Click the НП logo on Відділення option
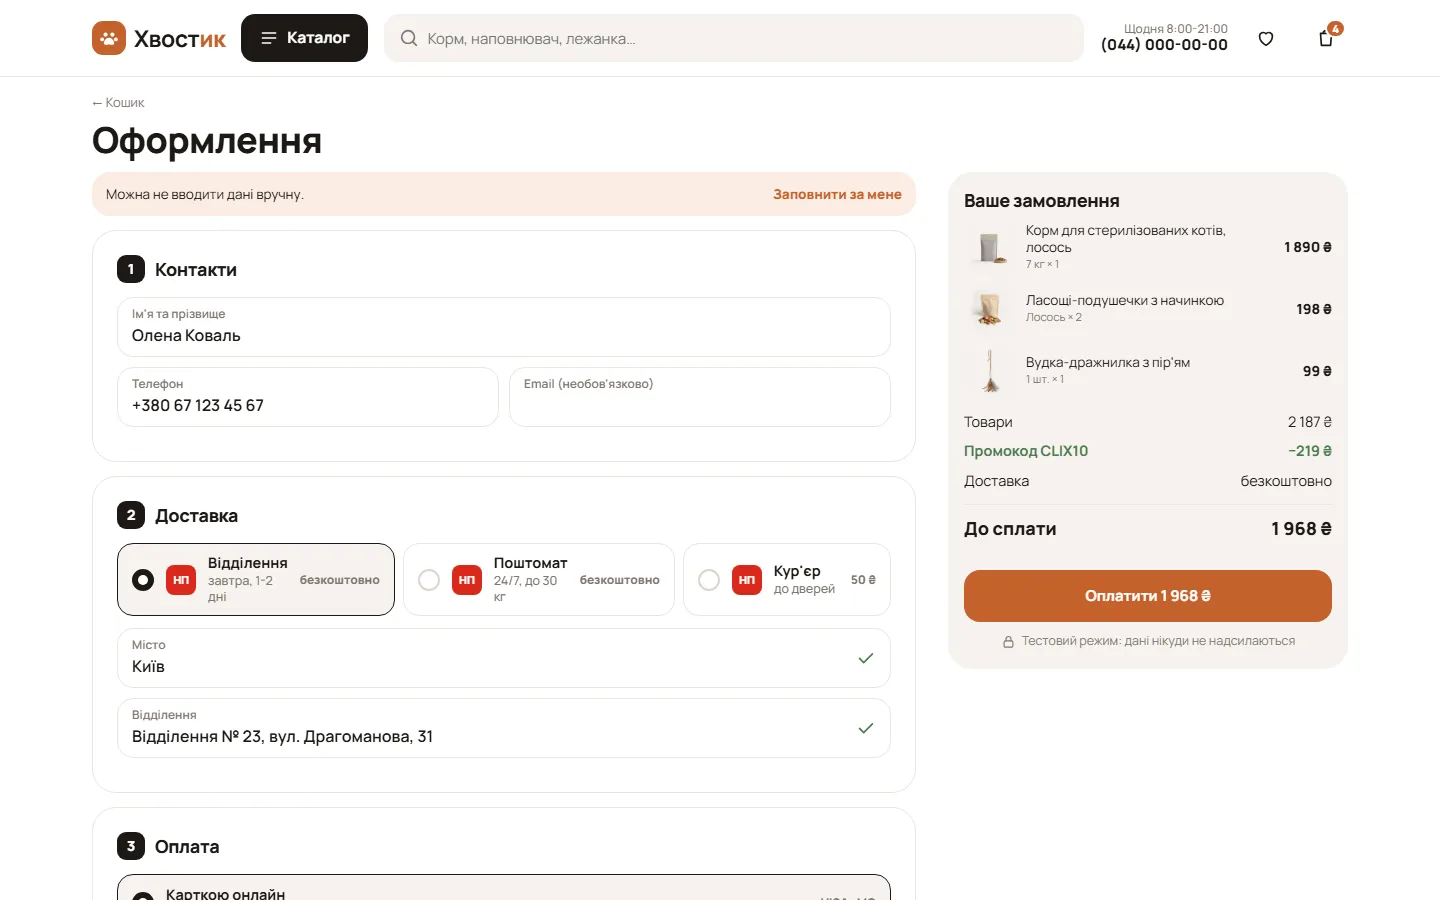Screen dimensions: 1440x900 (x=181, y=580)
